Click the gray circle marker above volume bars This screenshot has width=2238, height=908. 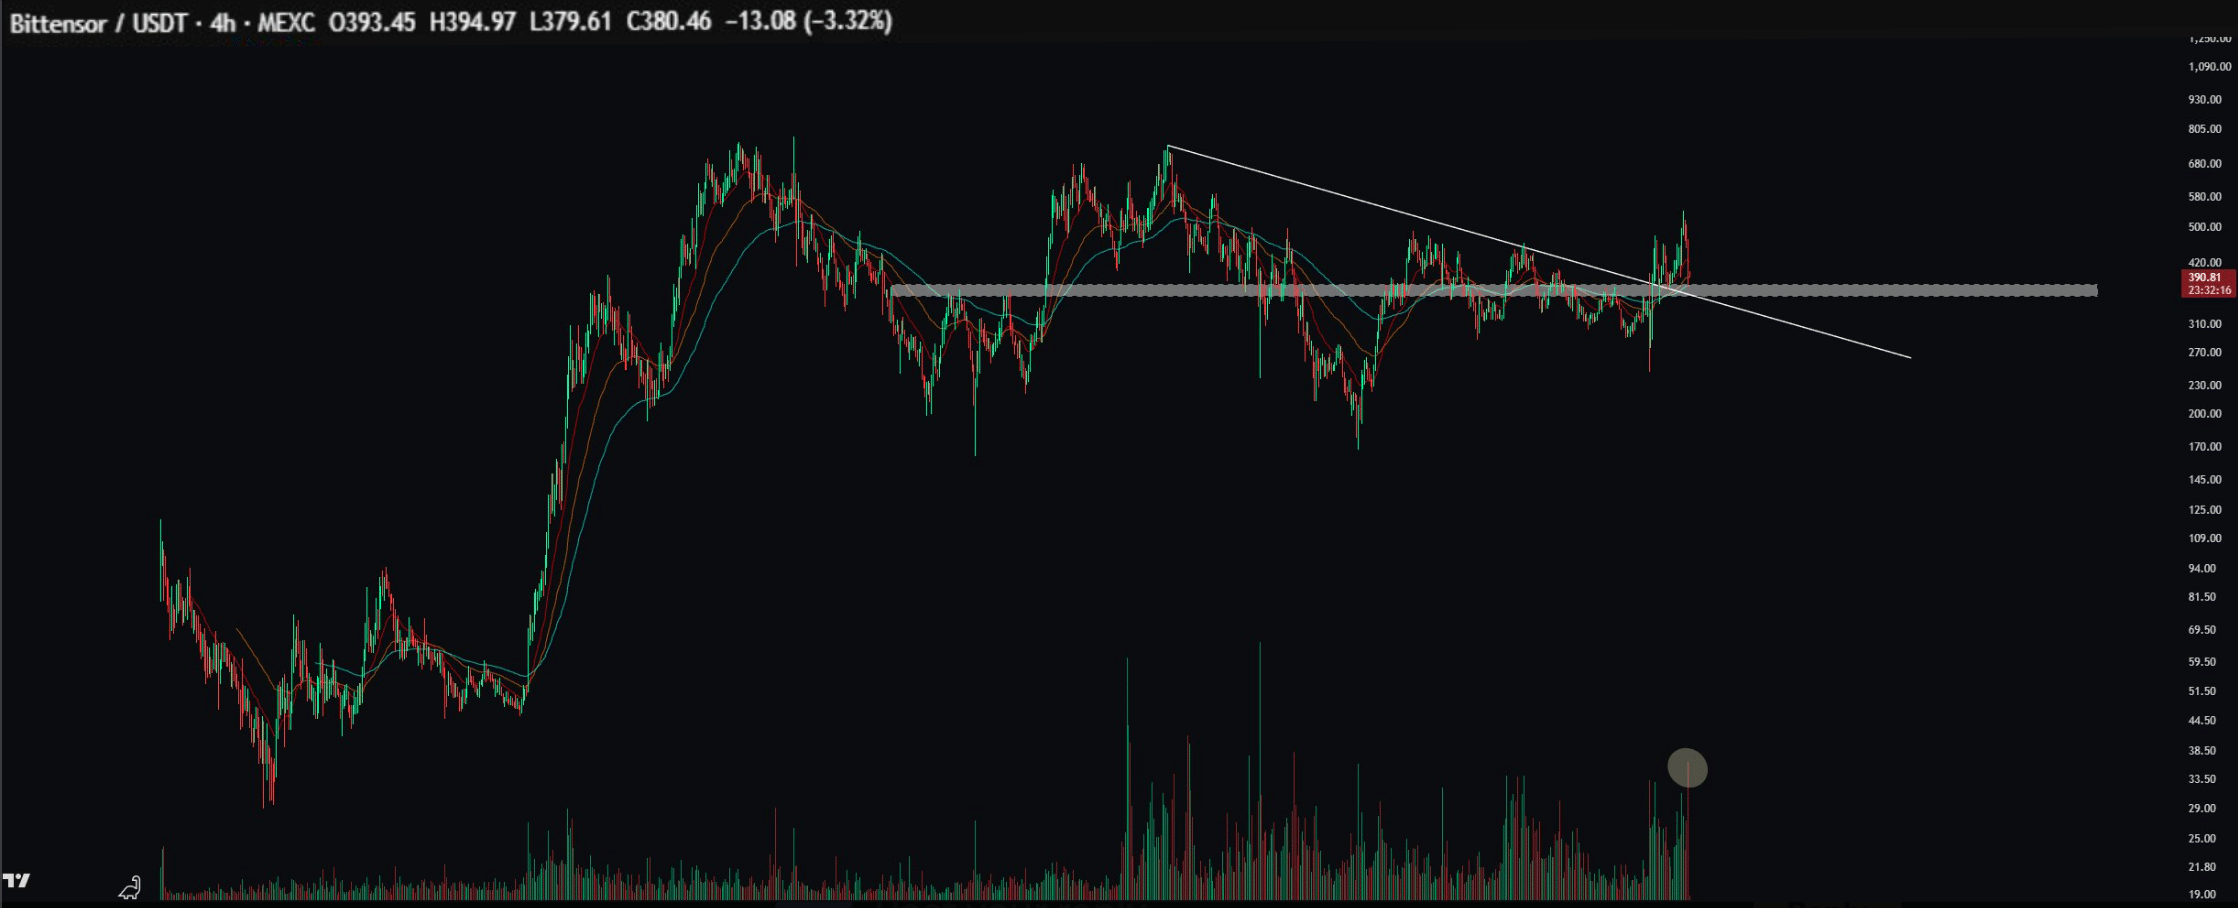[1687, 768]
